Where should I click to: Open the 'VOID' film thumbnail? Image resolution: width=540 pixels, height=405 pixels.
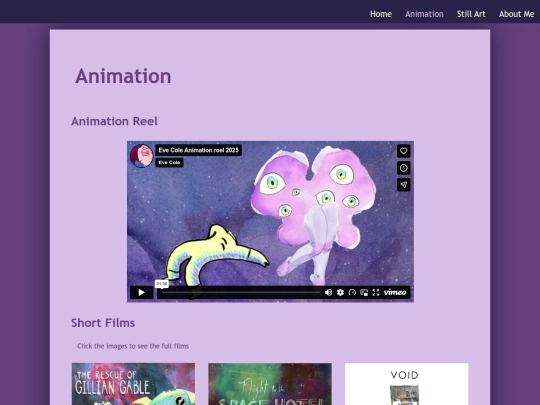click(406, 384)
